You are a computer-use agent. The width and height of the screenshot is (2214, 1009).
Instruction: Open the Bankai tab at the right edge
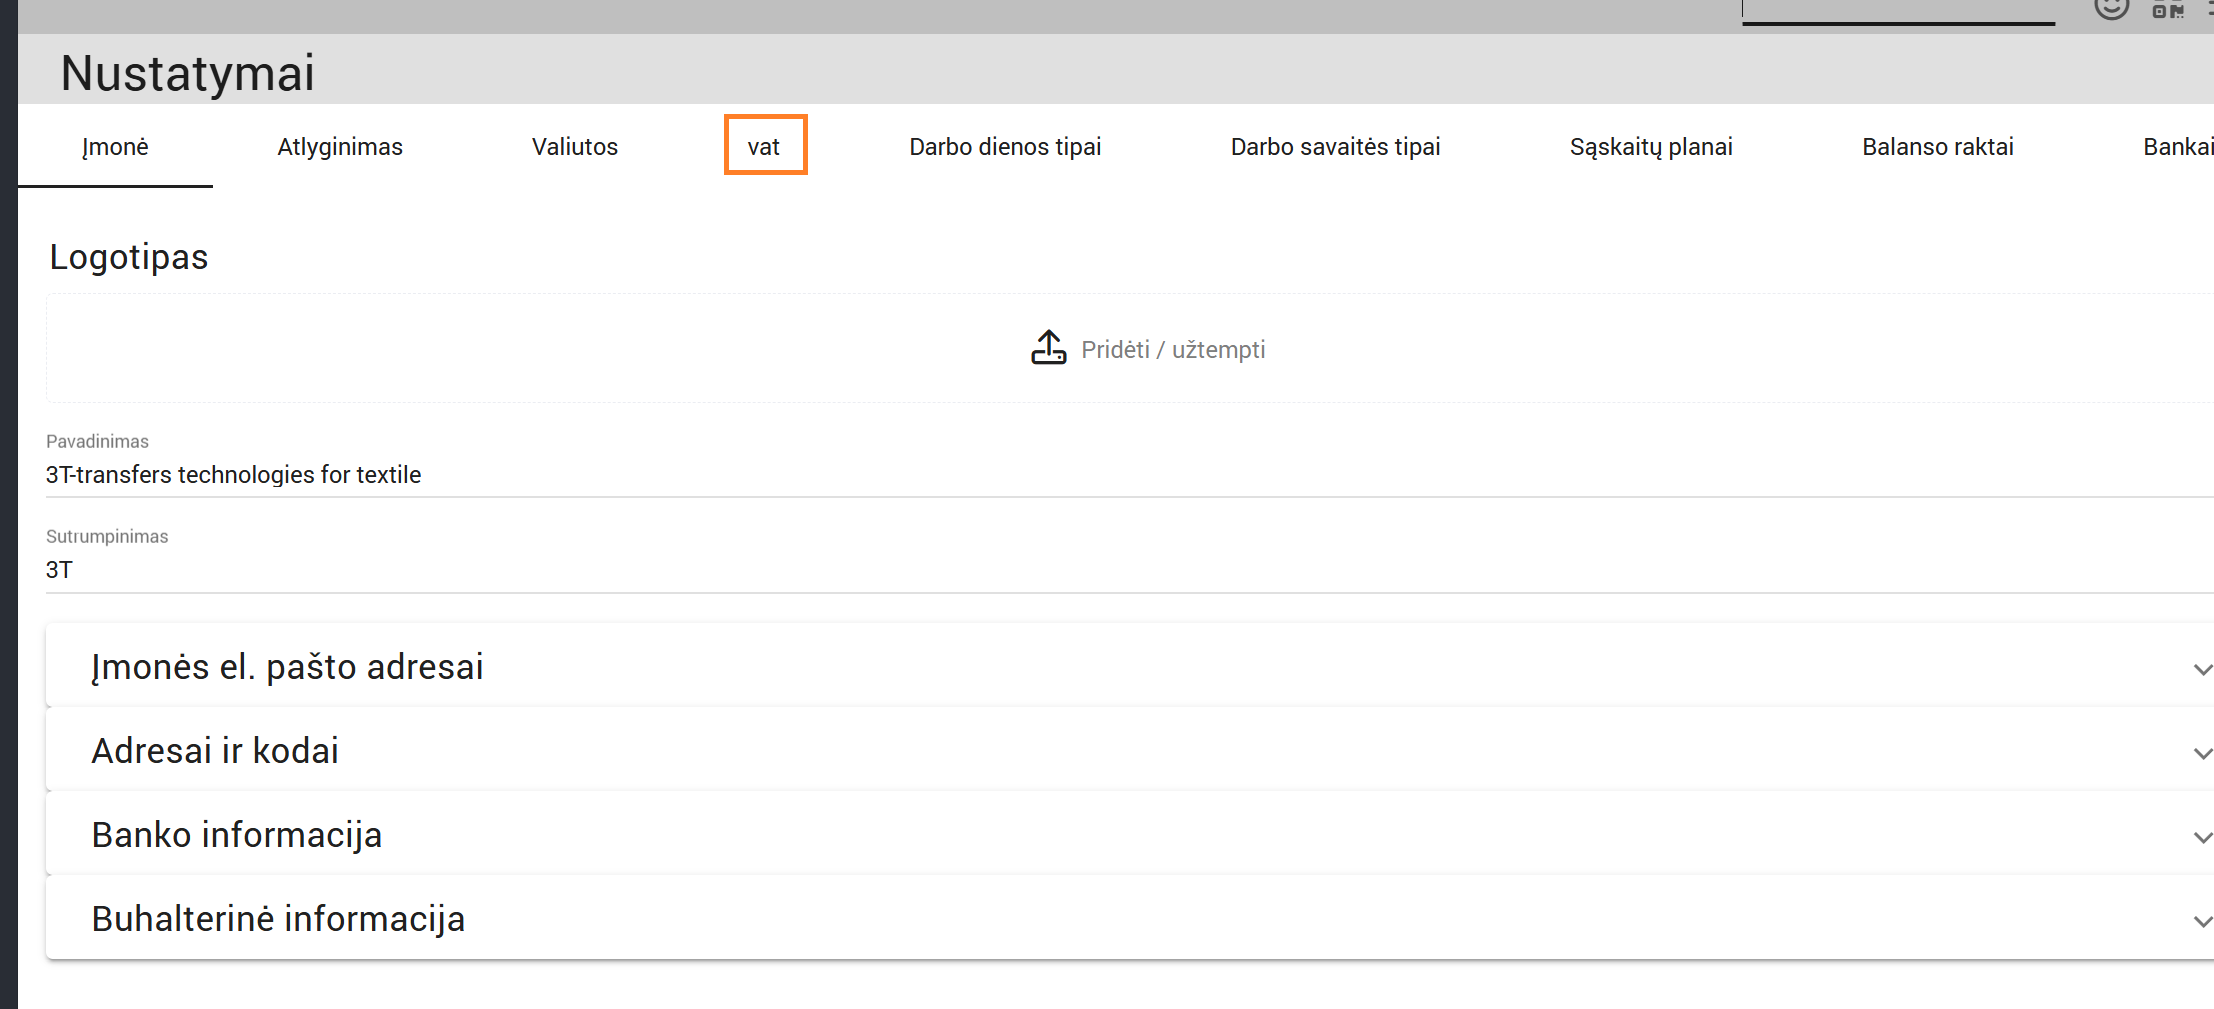coord(2177,147)
